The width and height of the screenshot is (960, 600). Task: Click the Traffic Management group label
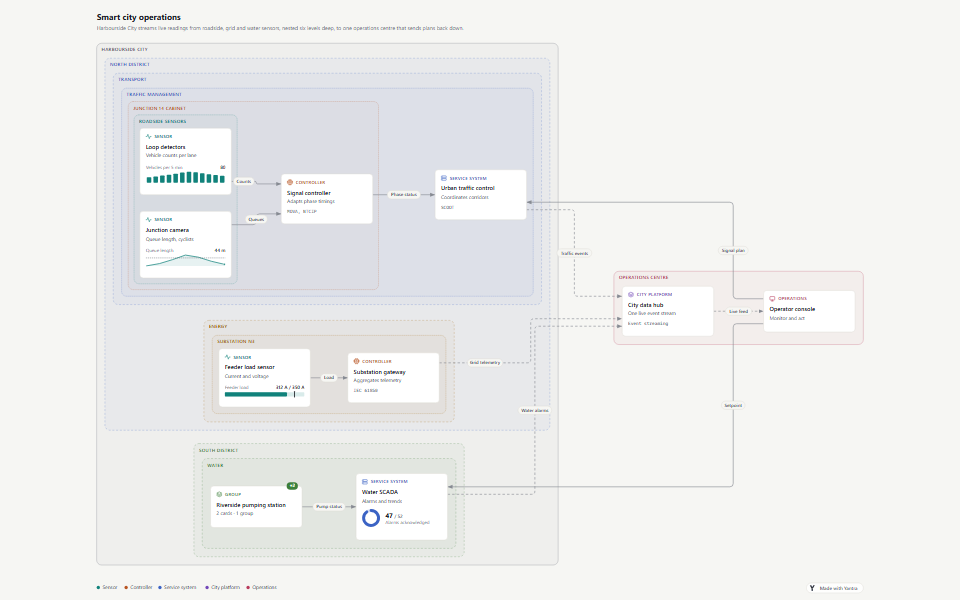coord(154,94)
